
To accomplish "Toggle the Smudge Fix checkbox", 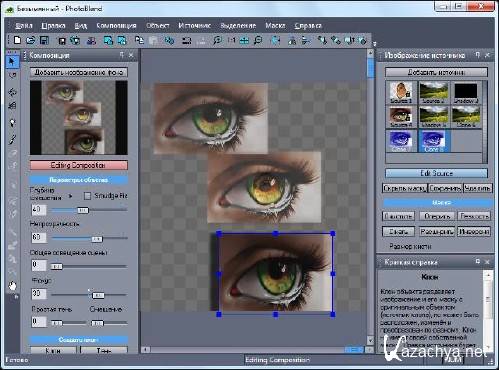I will click(x=87, y=196).
